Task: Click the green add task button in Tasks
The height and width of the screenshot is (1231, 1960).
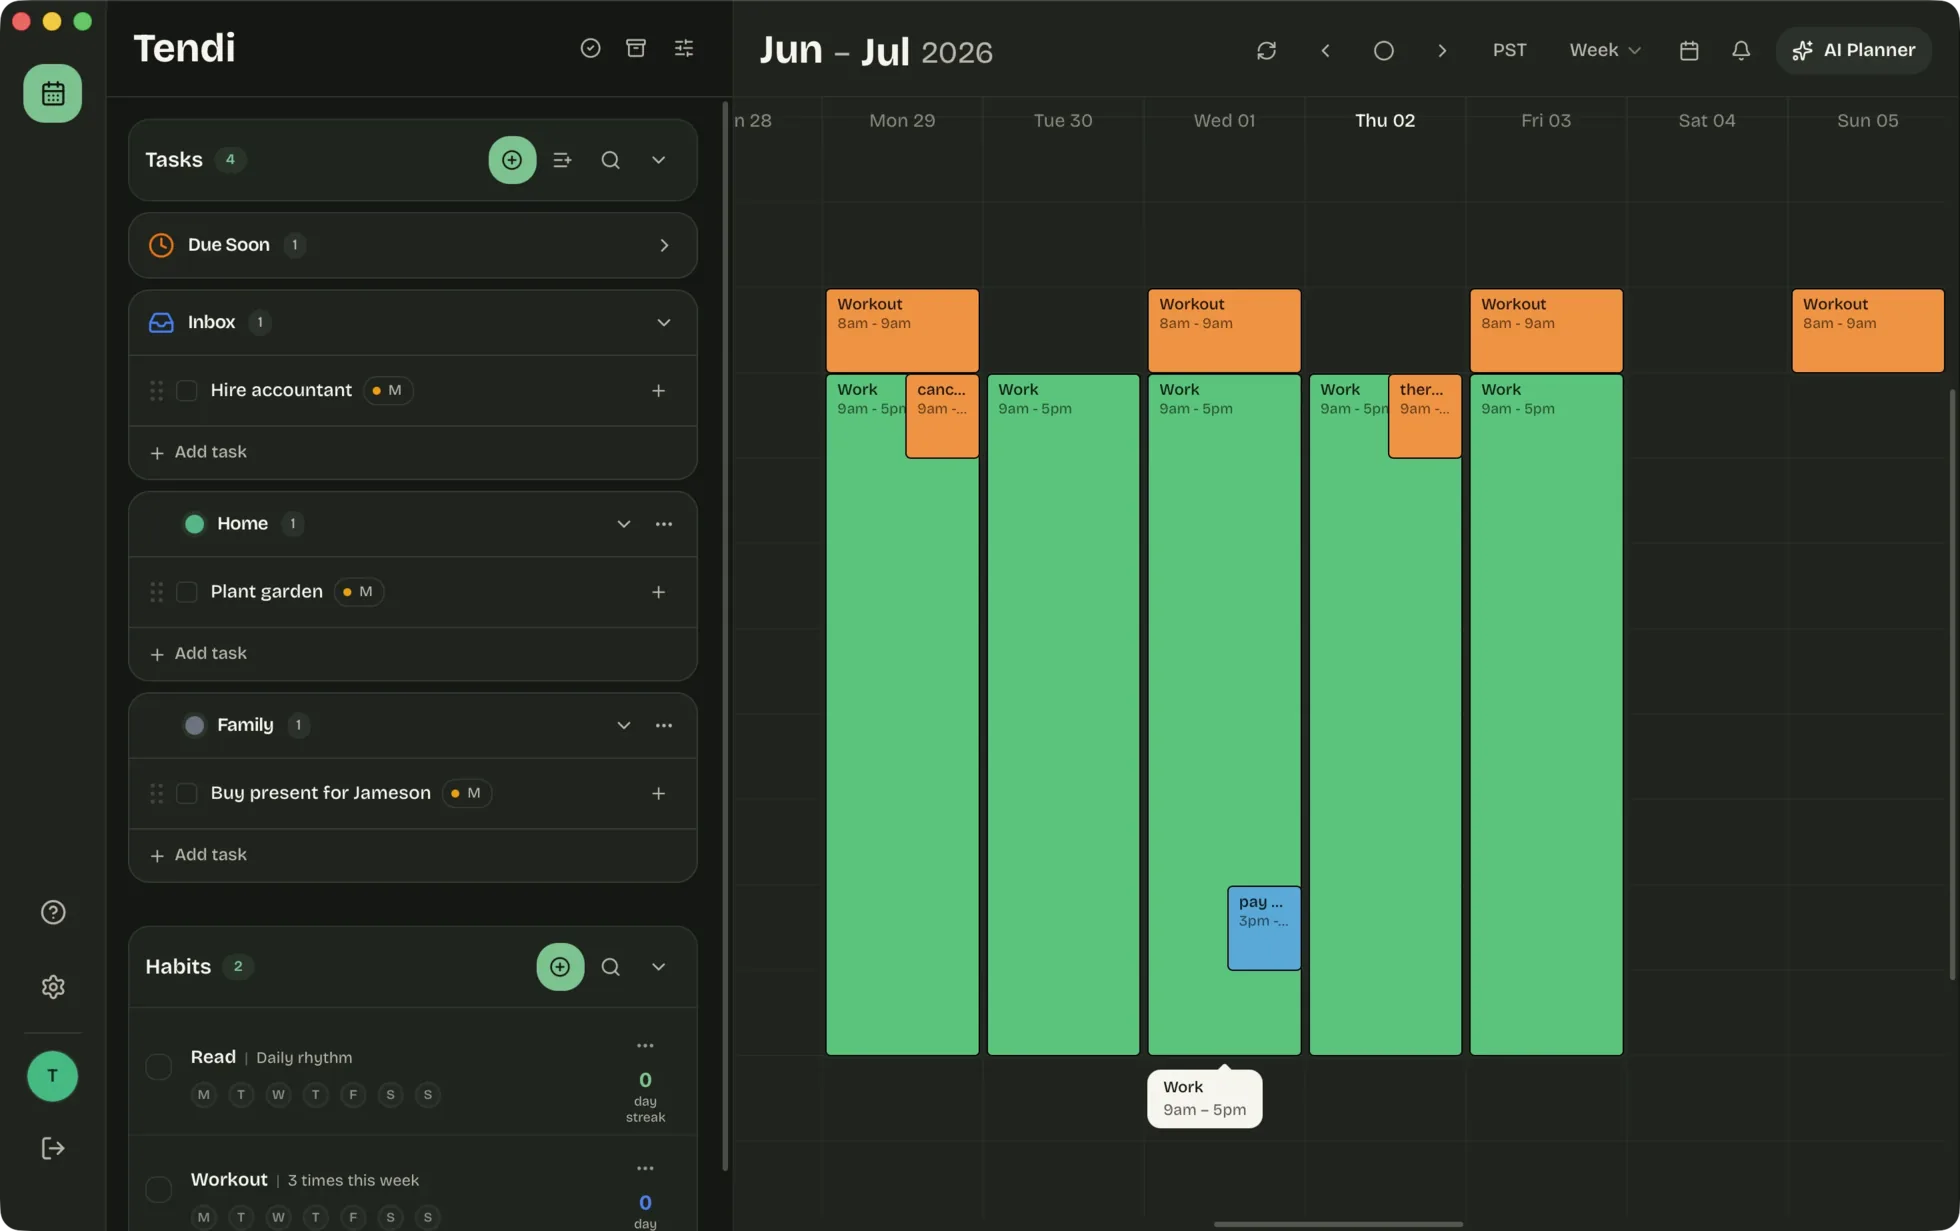Action: (x=512, y=160)
